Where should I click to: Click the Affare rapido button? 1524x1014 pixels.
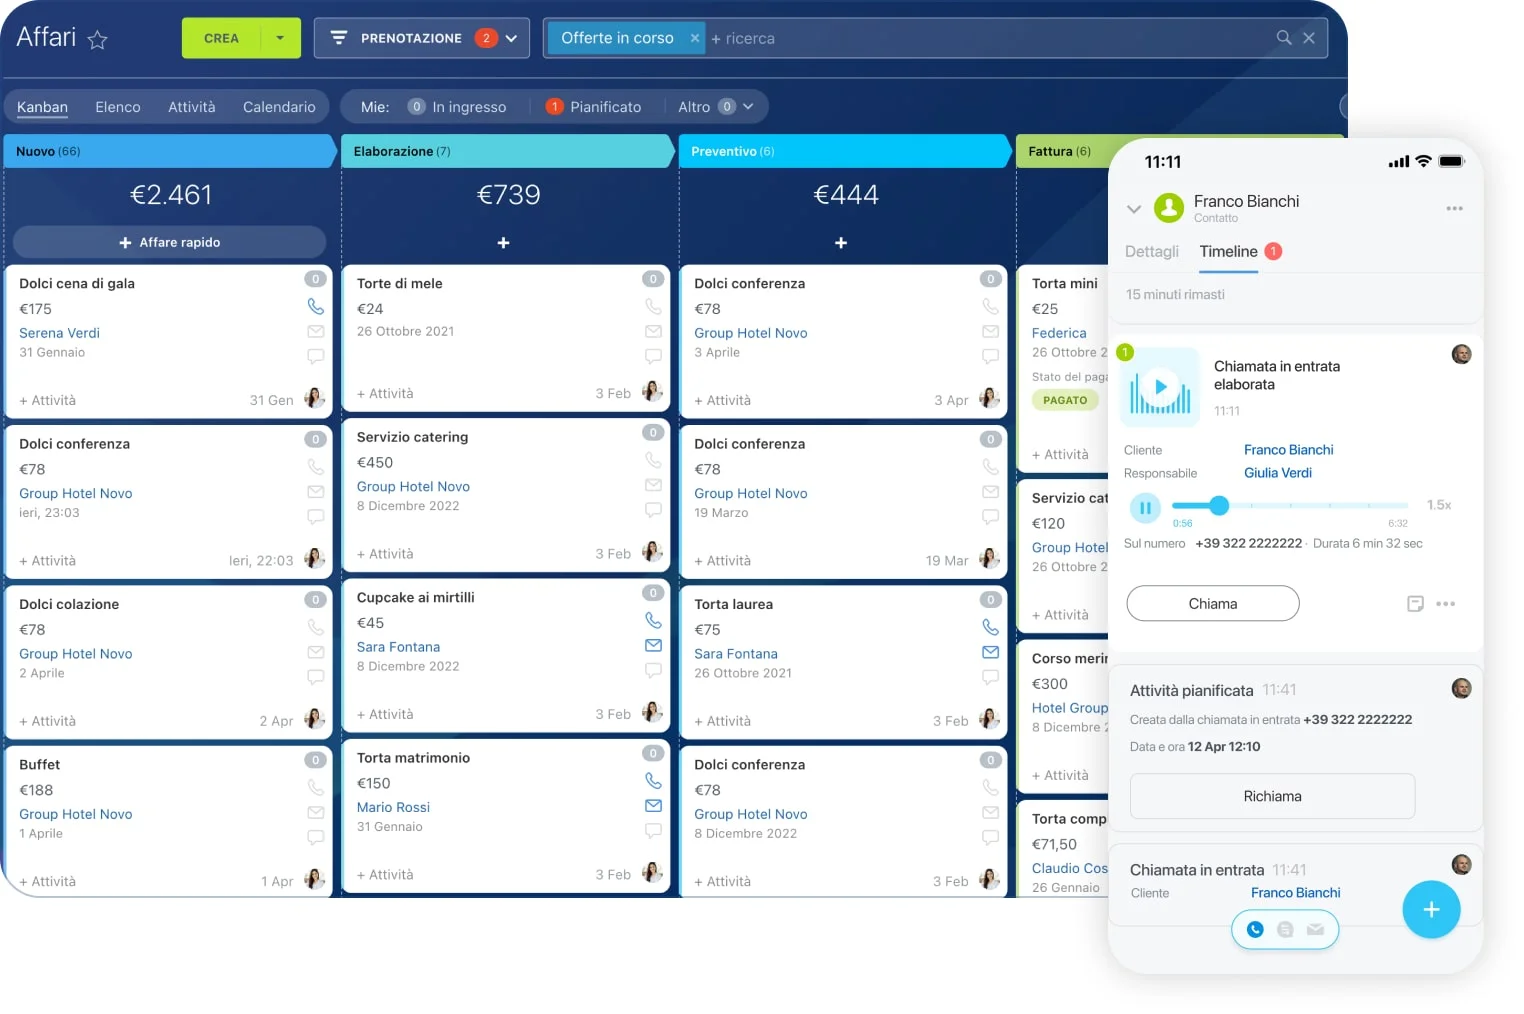click(169, 242)
